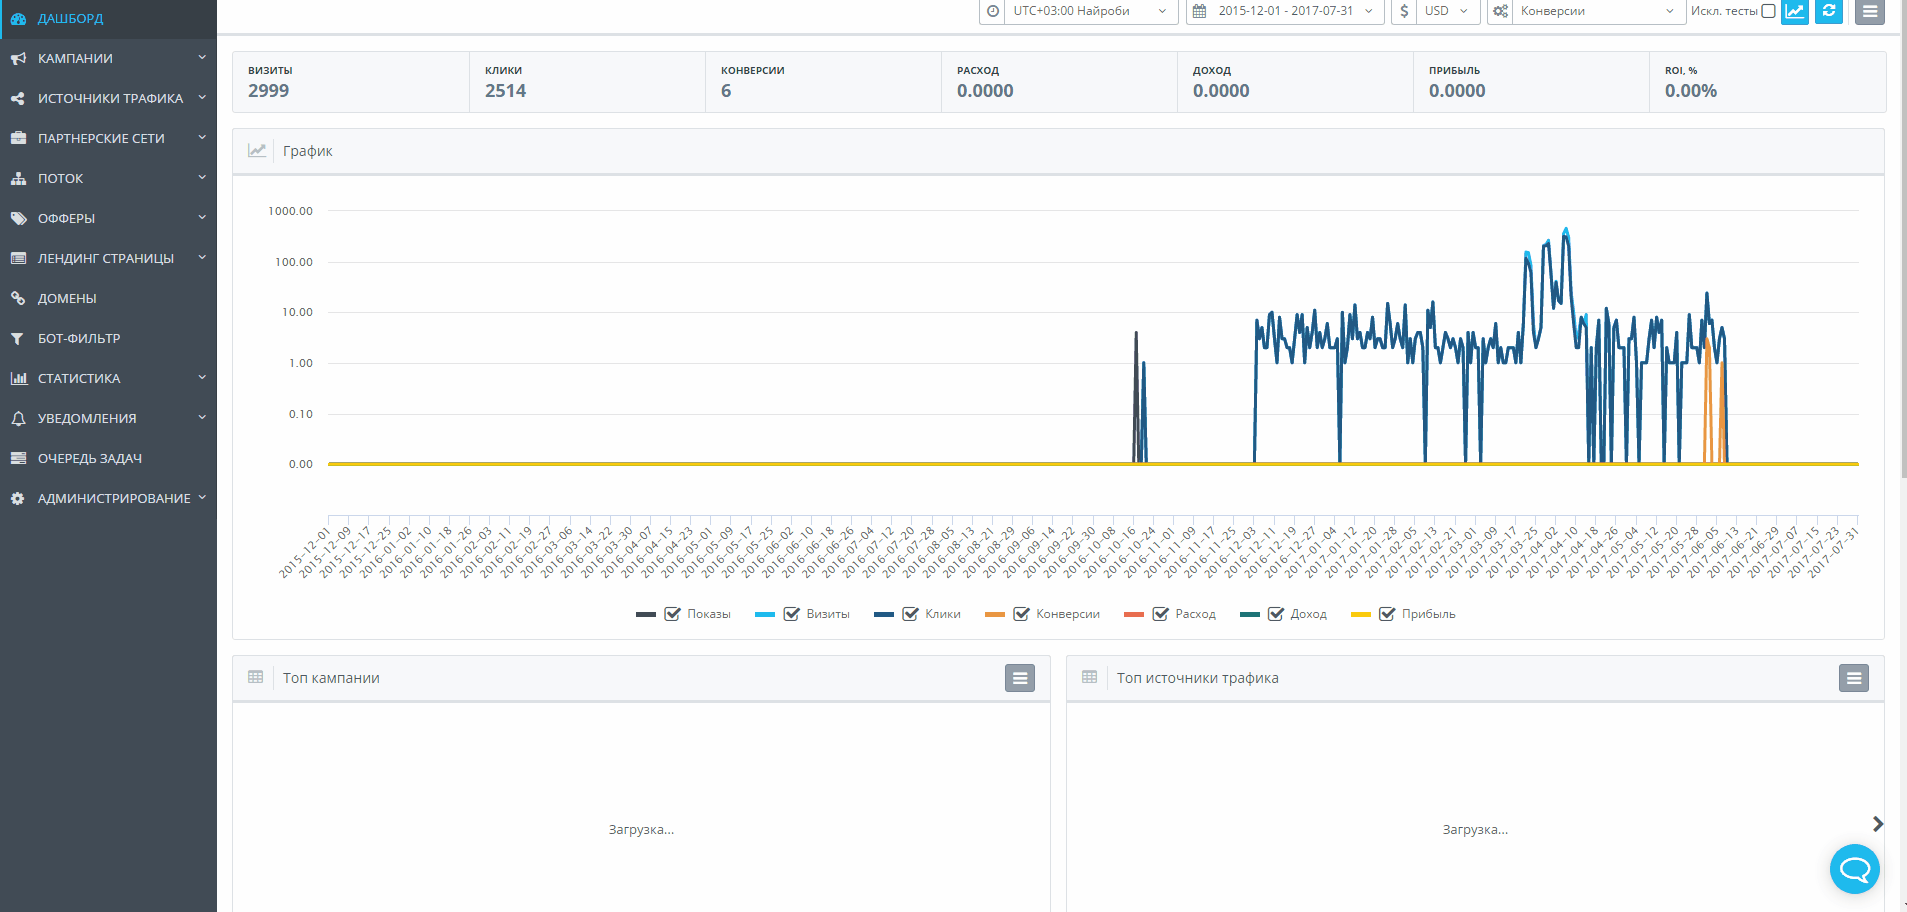The image size is (1907, 912).
Task: Click the Визиты 2999 stat tile
Action: coord(351,82)
